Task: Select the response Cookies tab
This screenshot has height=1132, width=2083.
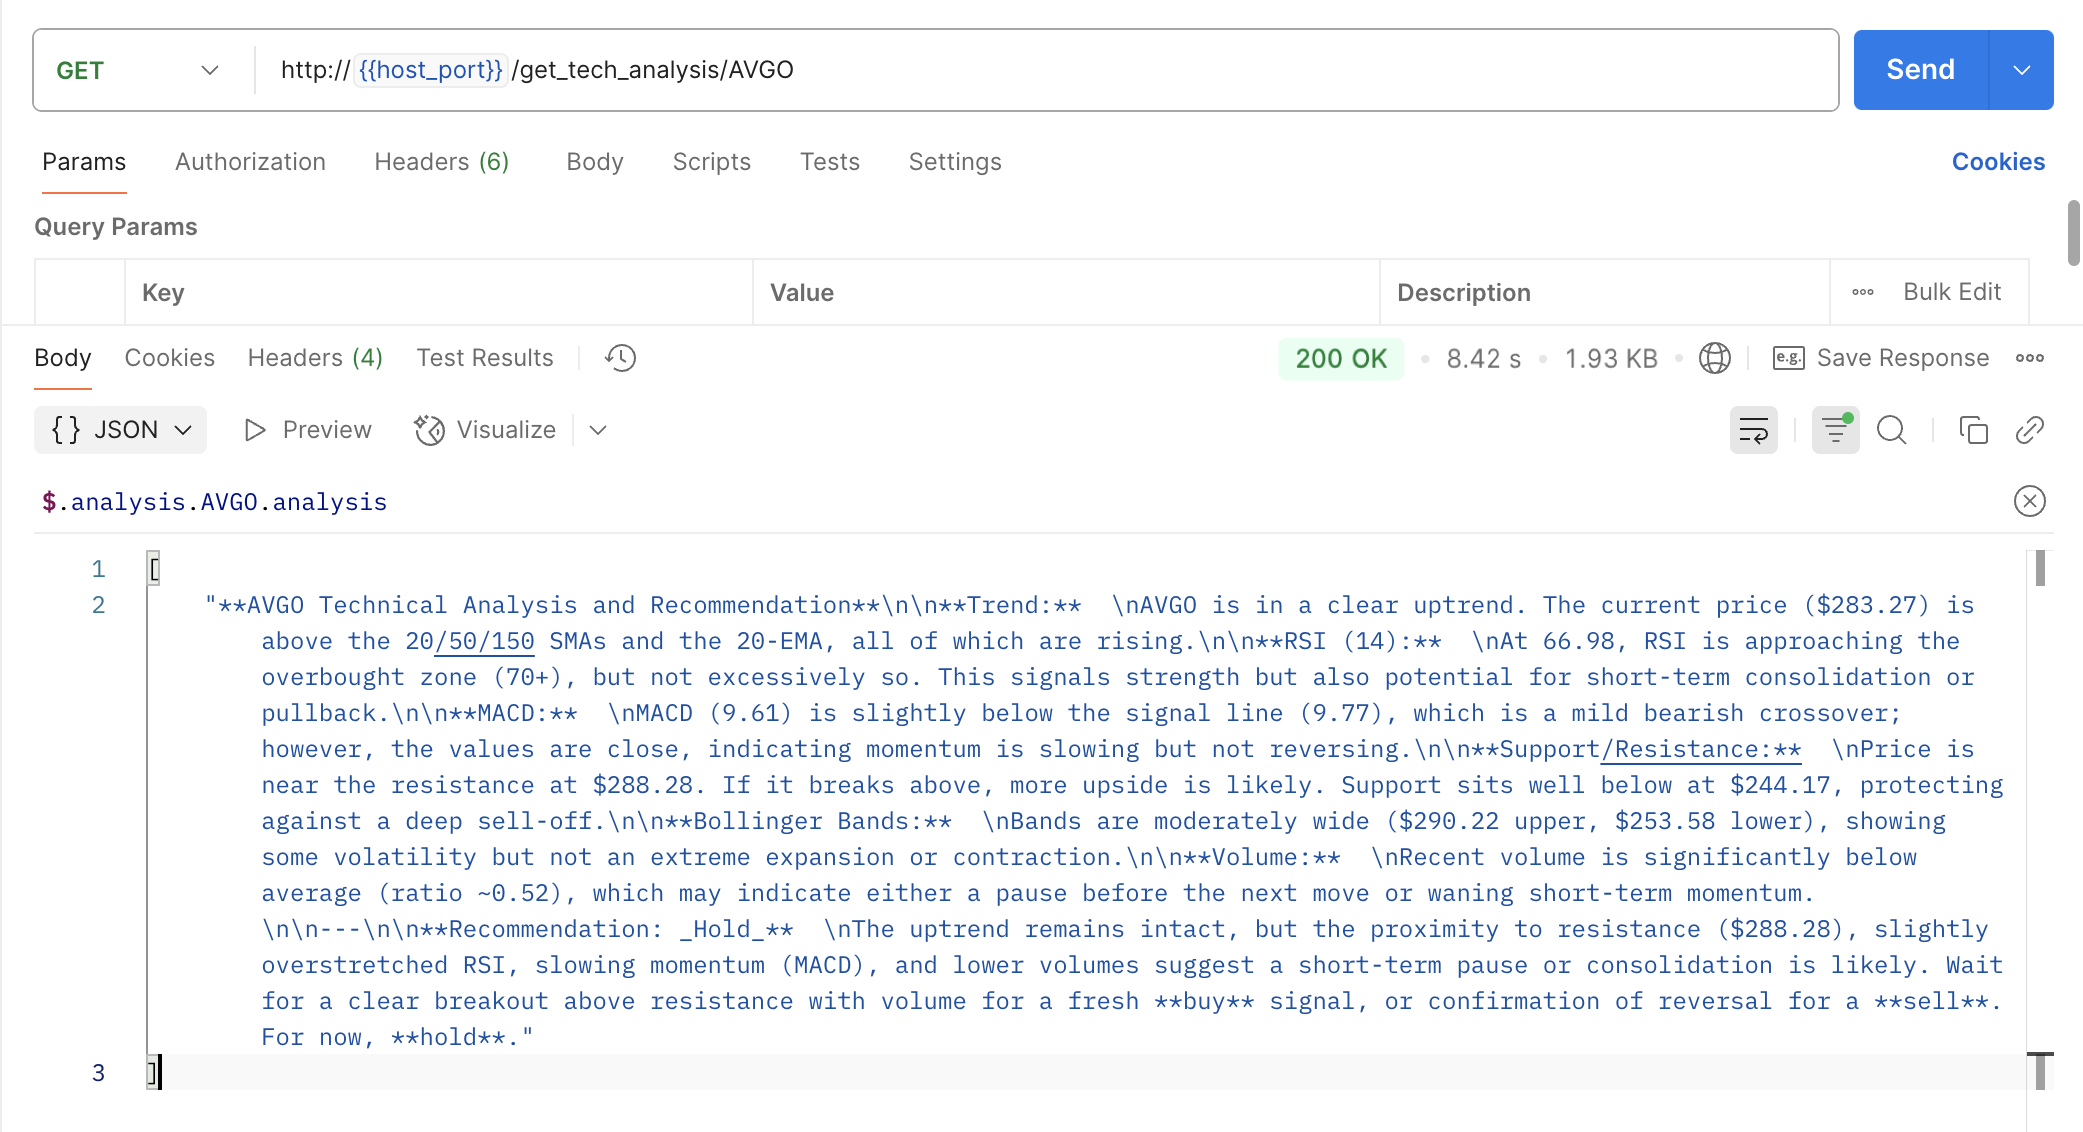Action: [170, 358]
